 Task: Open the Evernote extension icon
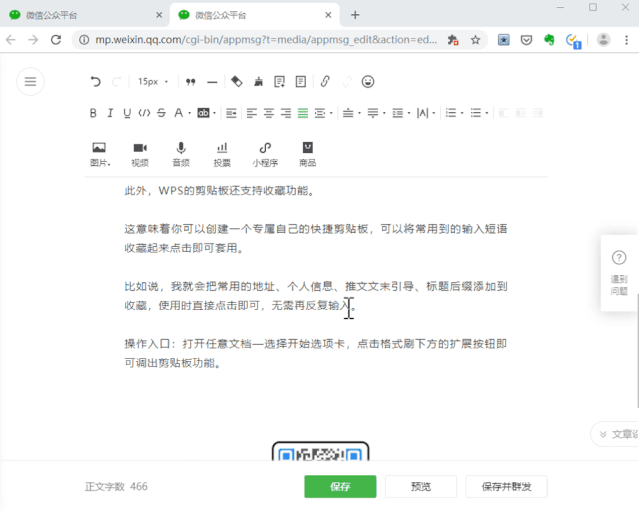click(x=549, y=40)
